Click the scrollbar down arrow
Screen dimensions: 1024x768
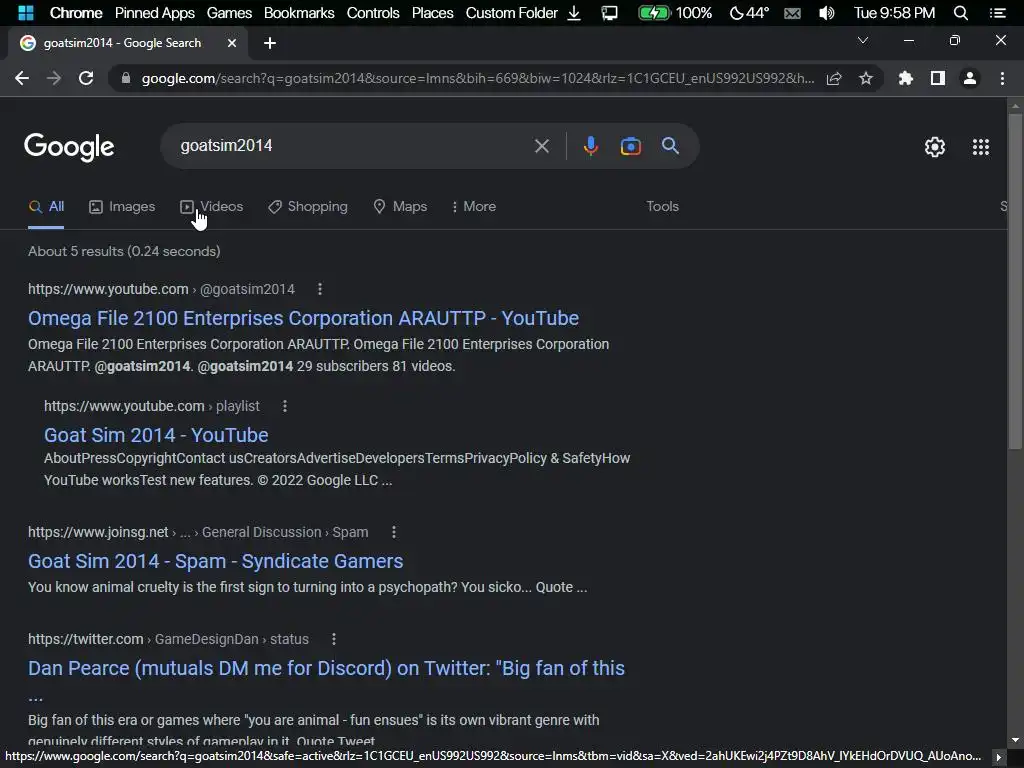1015,740
